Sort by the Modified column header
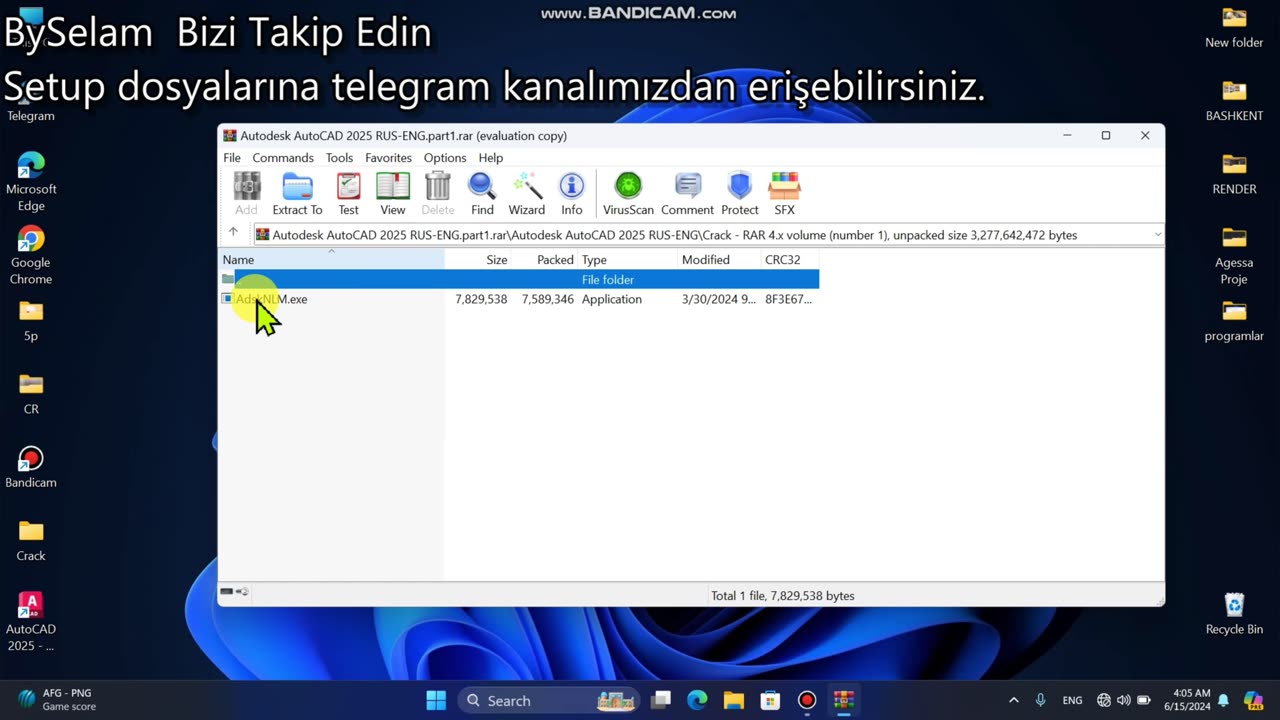Image resolution: width=1280 pixels, height=720 pixels. tap(720, 259)
